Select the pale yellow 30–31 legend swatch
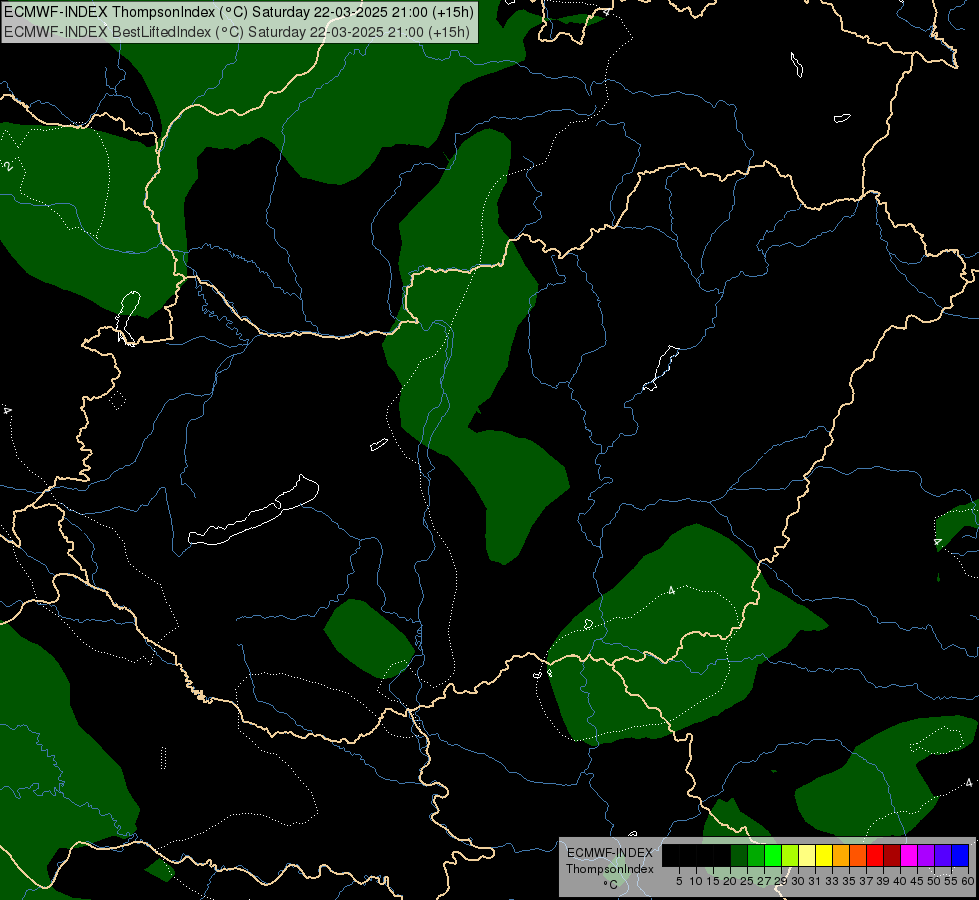The width and height of the screenshot is (979, 900). pos(807,855)
